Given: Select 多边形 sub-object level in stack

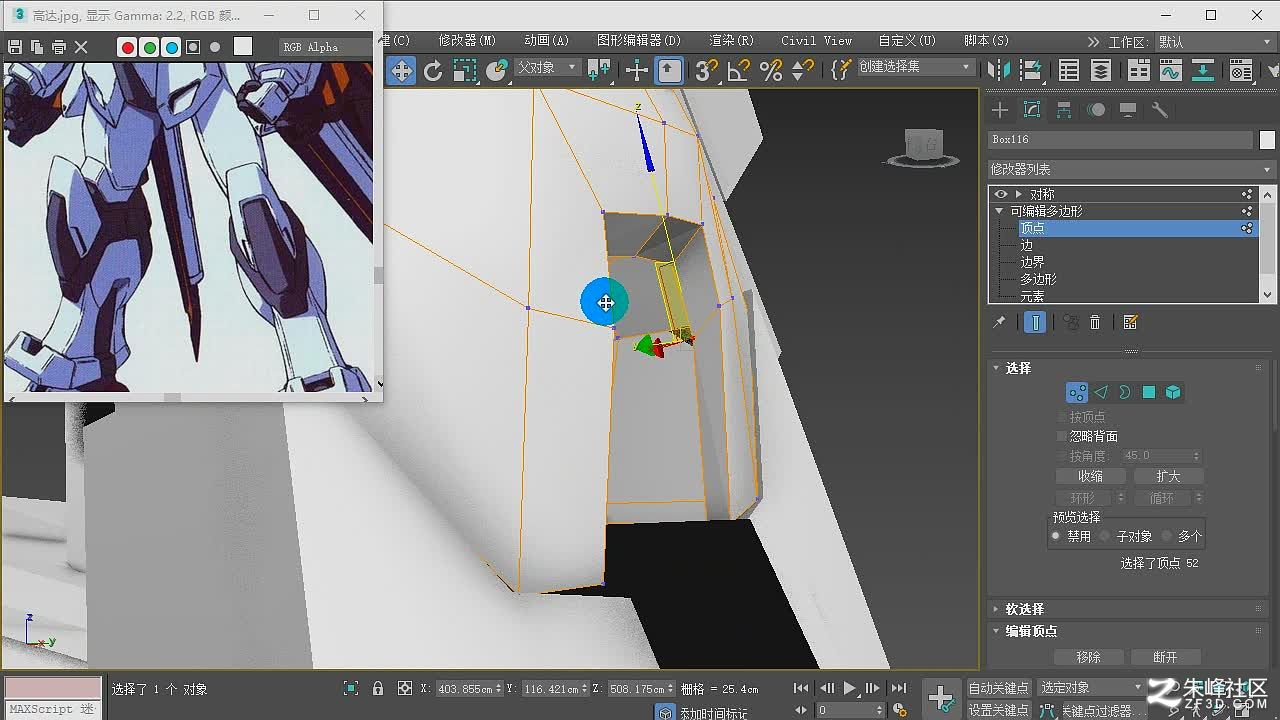Looking at the screenshot, I should coord(1038,279).
